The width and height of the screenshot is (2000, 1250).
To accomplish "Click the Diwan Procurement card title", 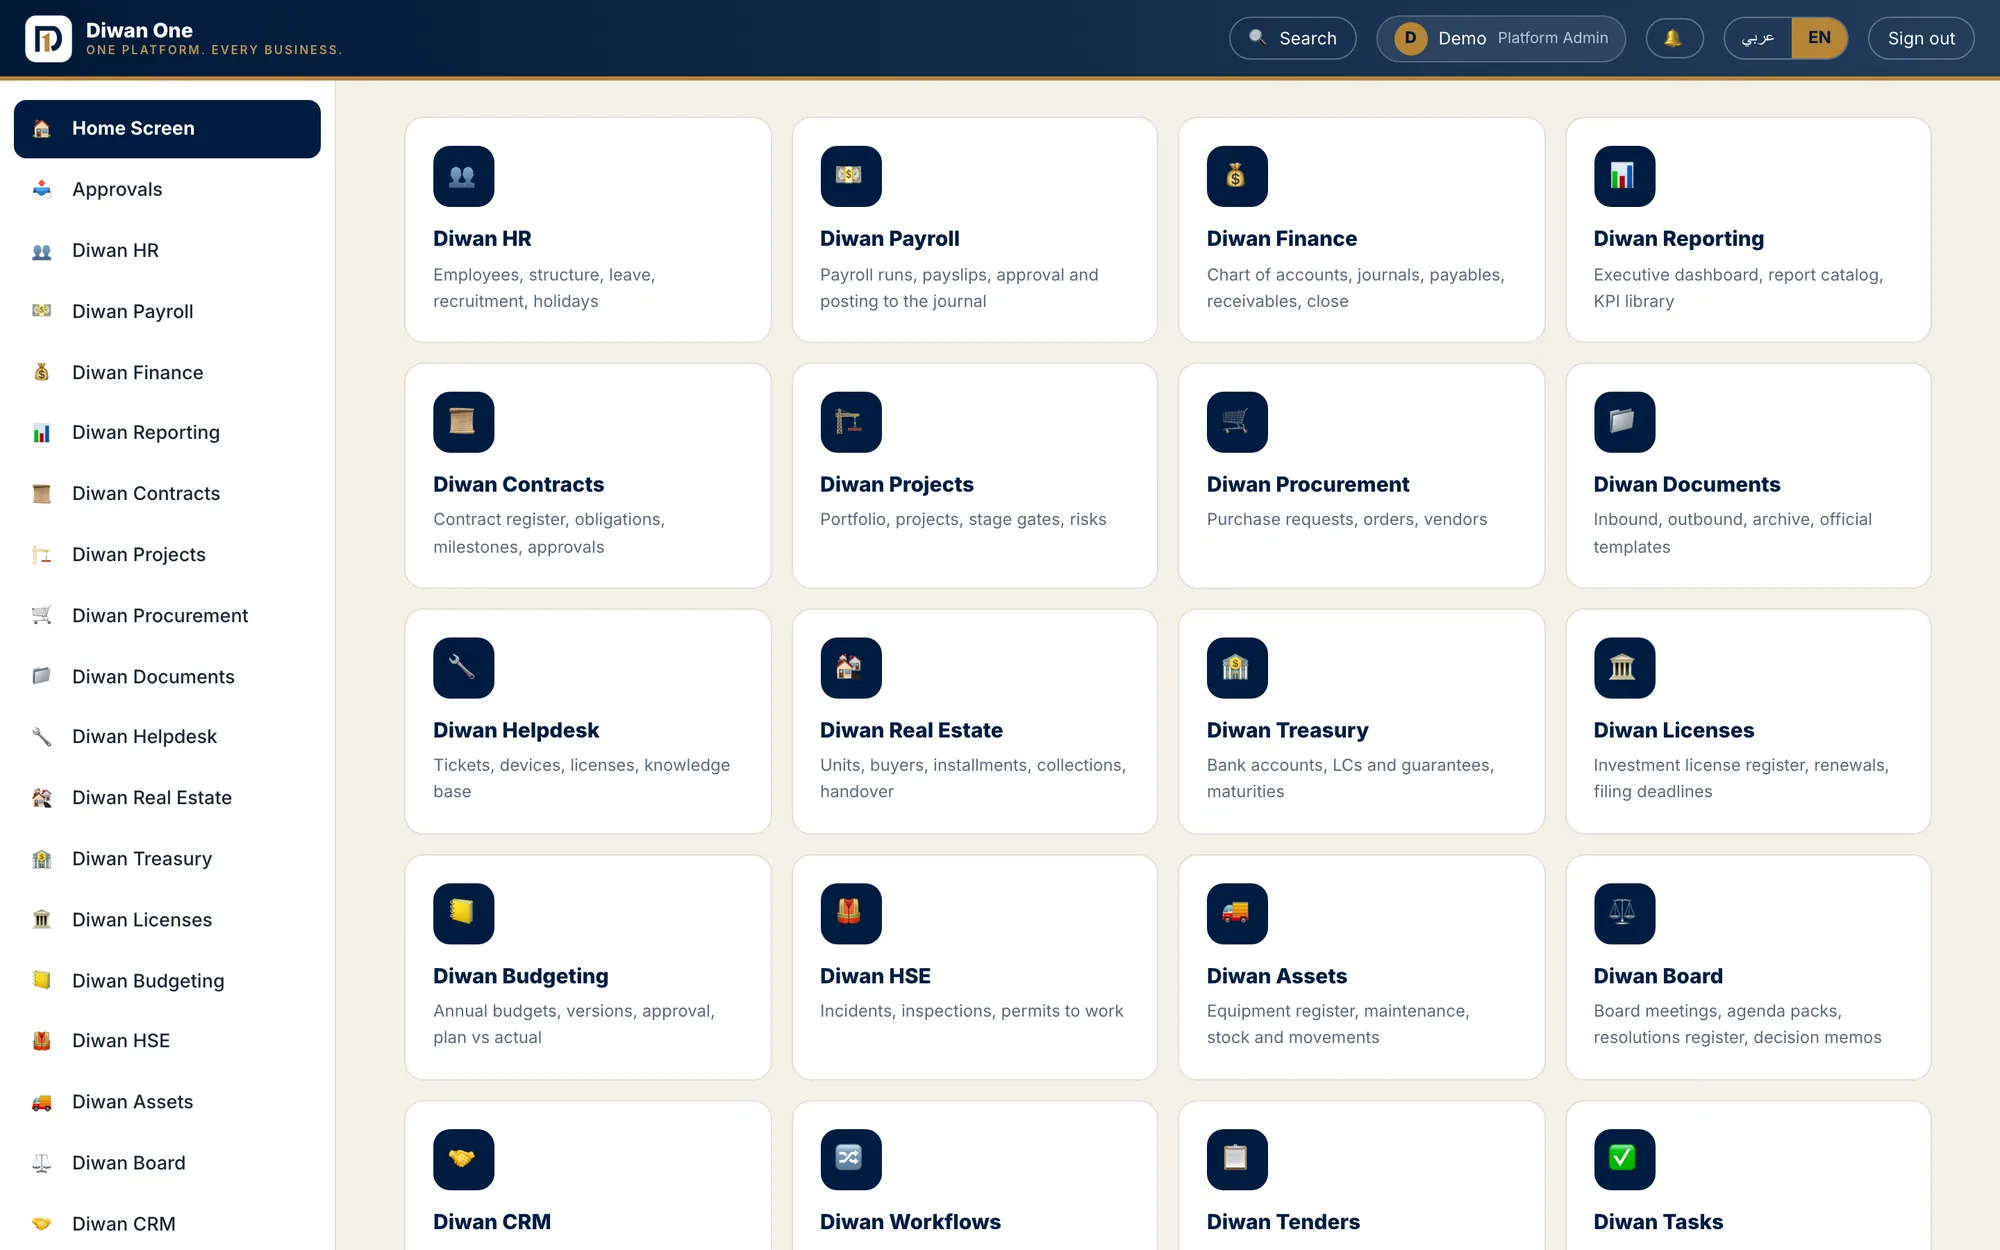I will pyautogui.click(x=1307, y=484).
